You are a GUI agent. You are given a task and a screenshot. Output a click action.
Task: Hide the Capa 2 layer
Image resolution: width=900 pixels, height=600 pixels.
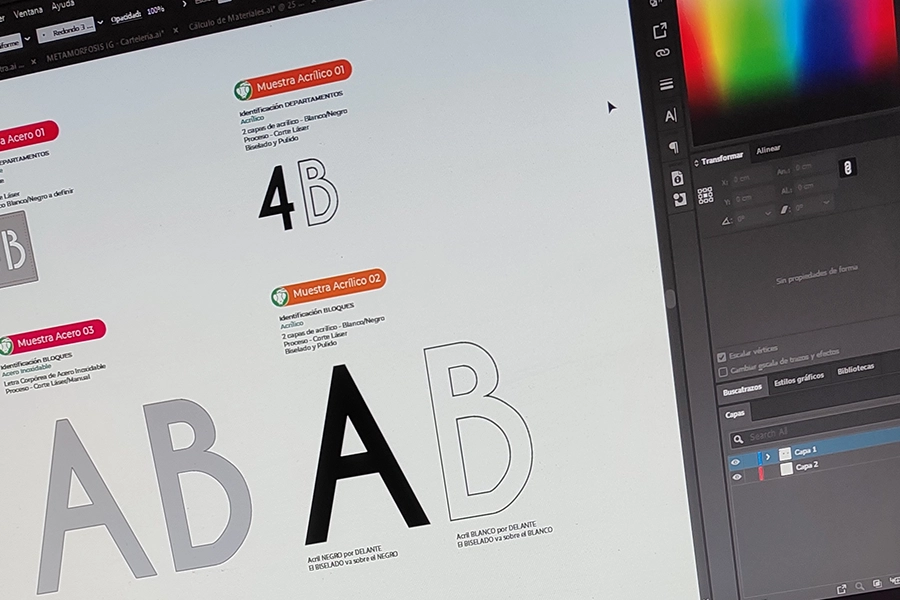click(x=737, y=478)
